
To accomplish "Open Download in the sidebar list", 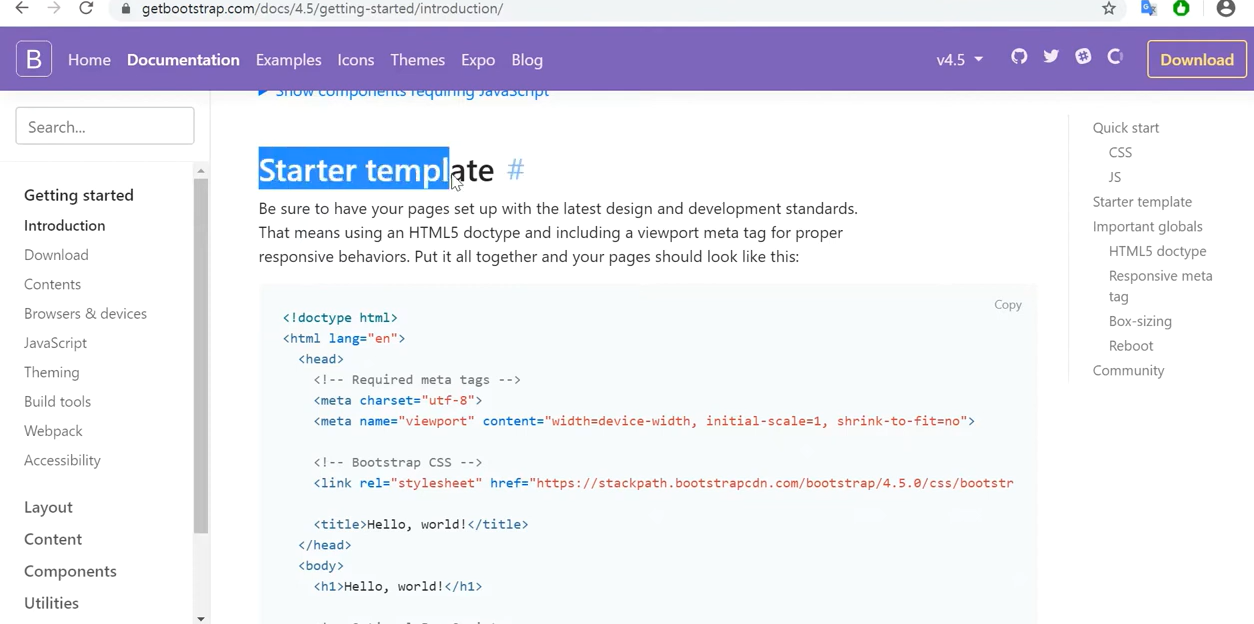I will (56, 255).
